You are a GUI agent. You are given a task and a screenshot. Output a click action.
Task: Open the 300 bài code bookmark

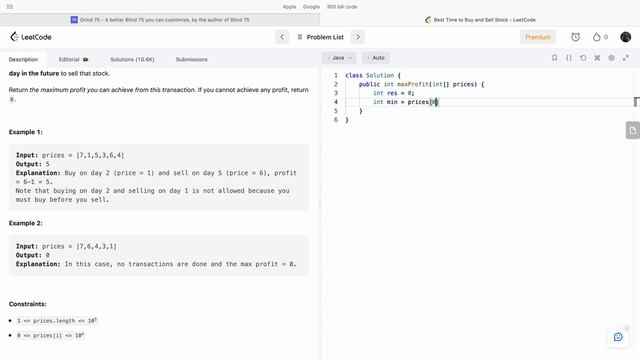[x=342, y=7]
